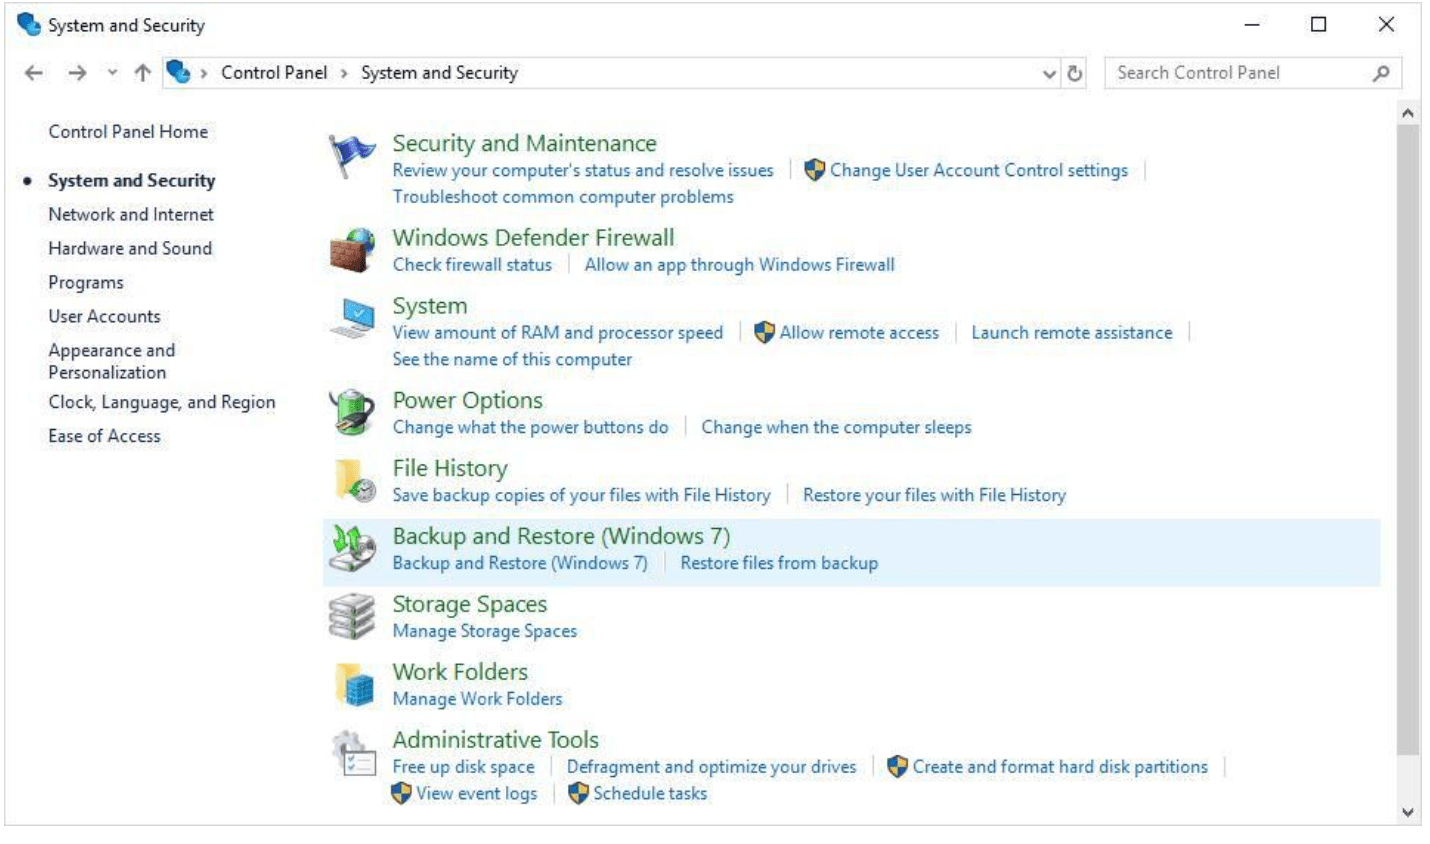Open the System monitor icon
This screenshot has height=844, width=1430.
pos(351,319)
